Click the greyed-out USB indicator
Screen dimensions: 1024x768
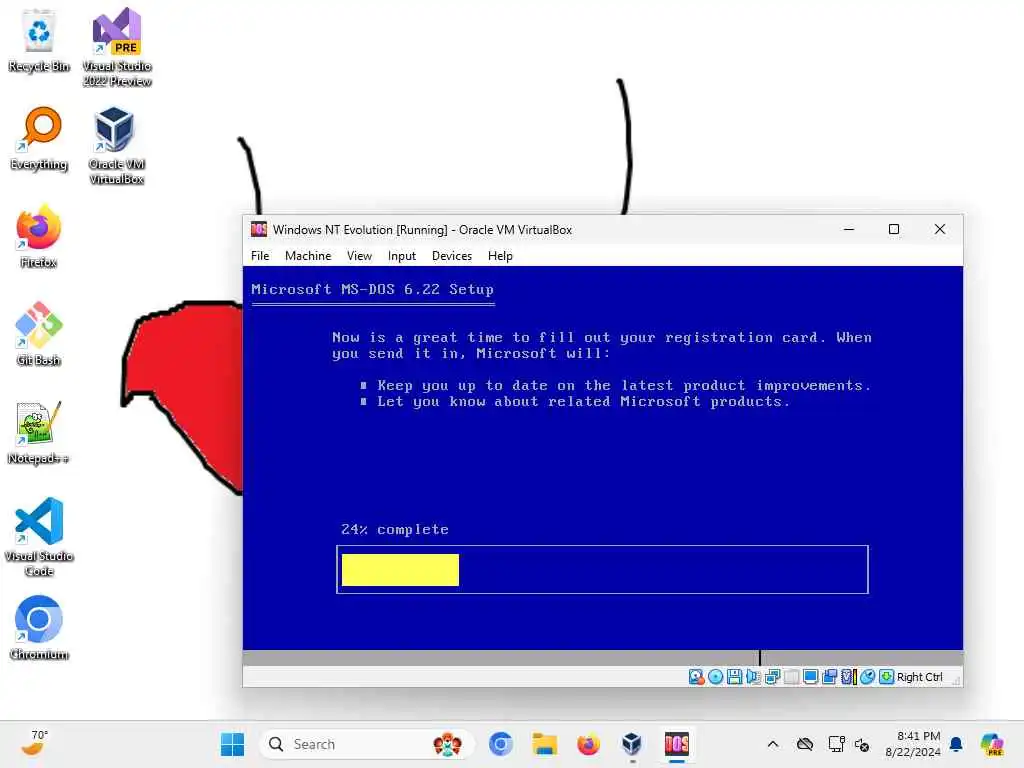tap(792, 677)
